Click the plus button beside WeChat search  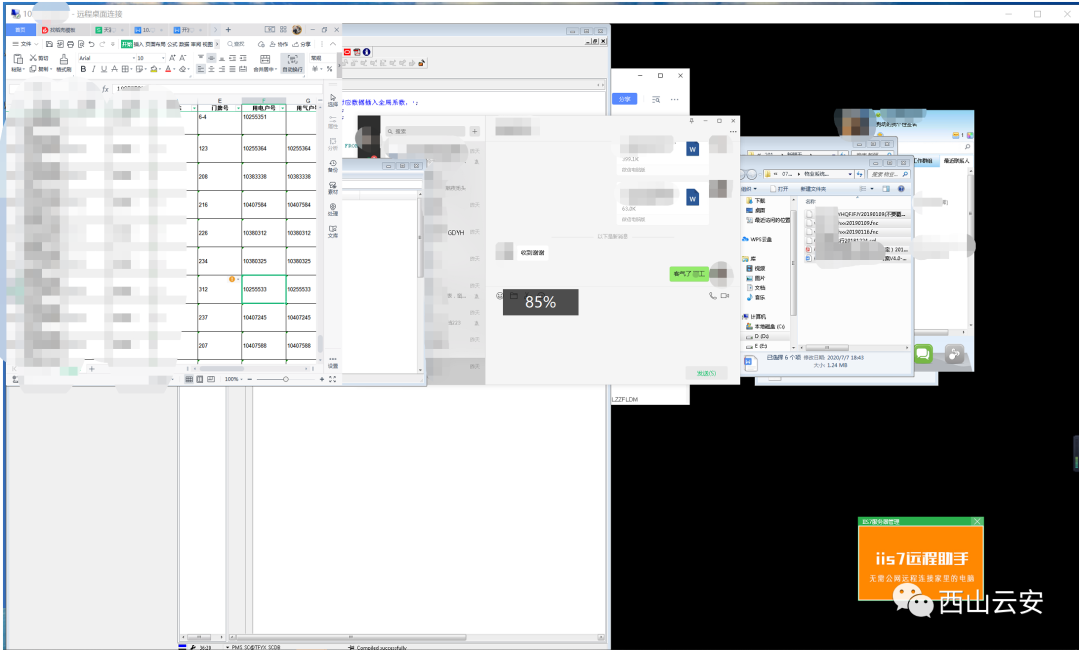[x=475, y=131]
